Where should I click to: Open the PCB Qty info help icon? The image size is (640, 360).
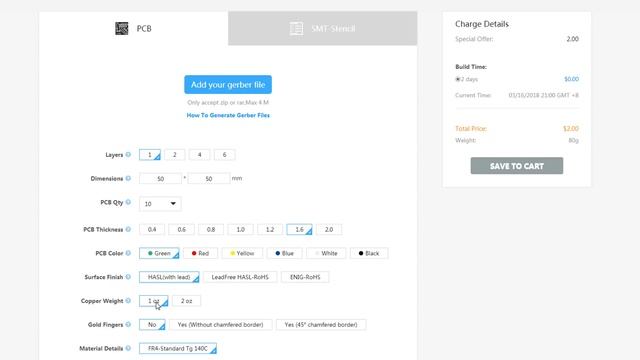coord(128,202)
